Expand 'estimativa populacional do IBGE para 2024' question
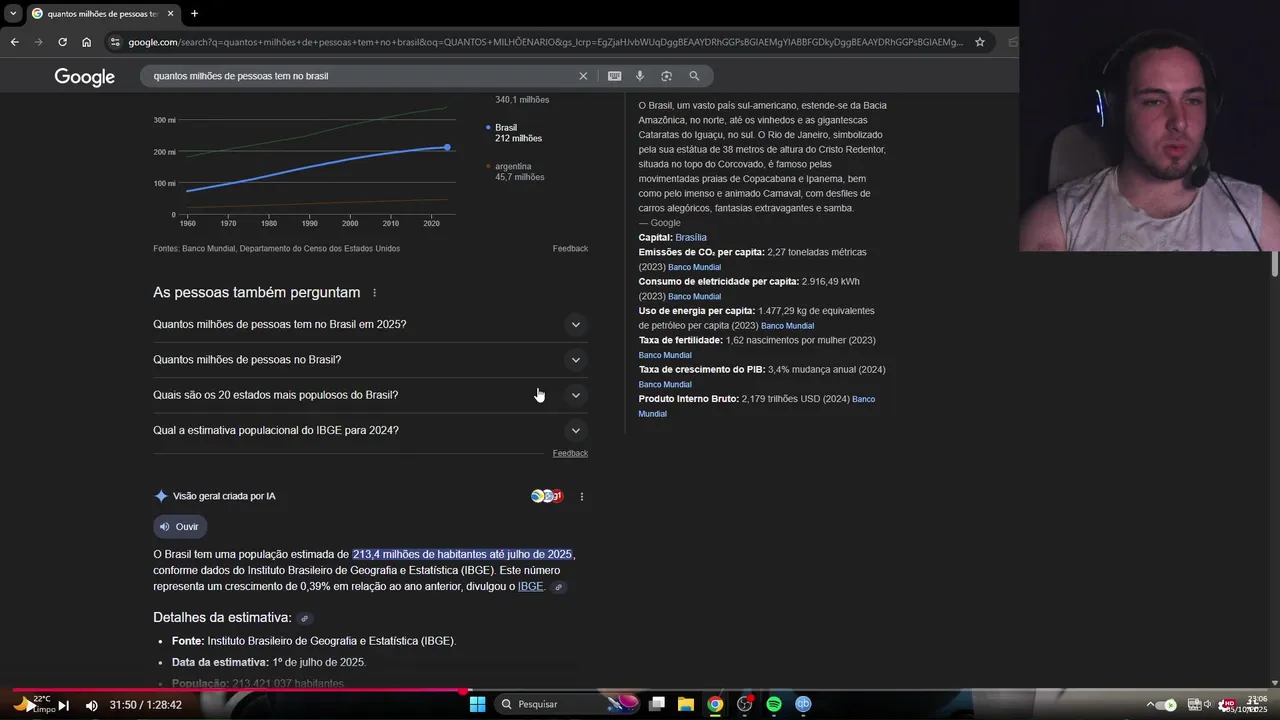 pos(370,430)
